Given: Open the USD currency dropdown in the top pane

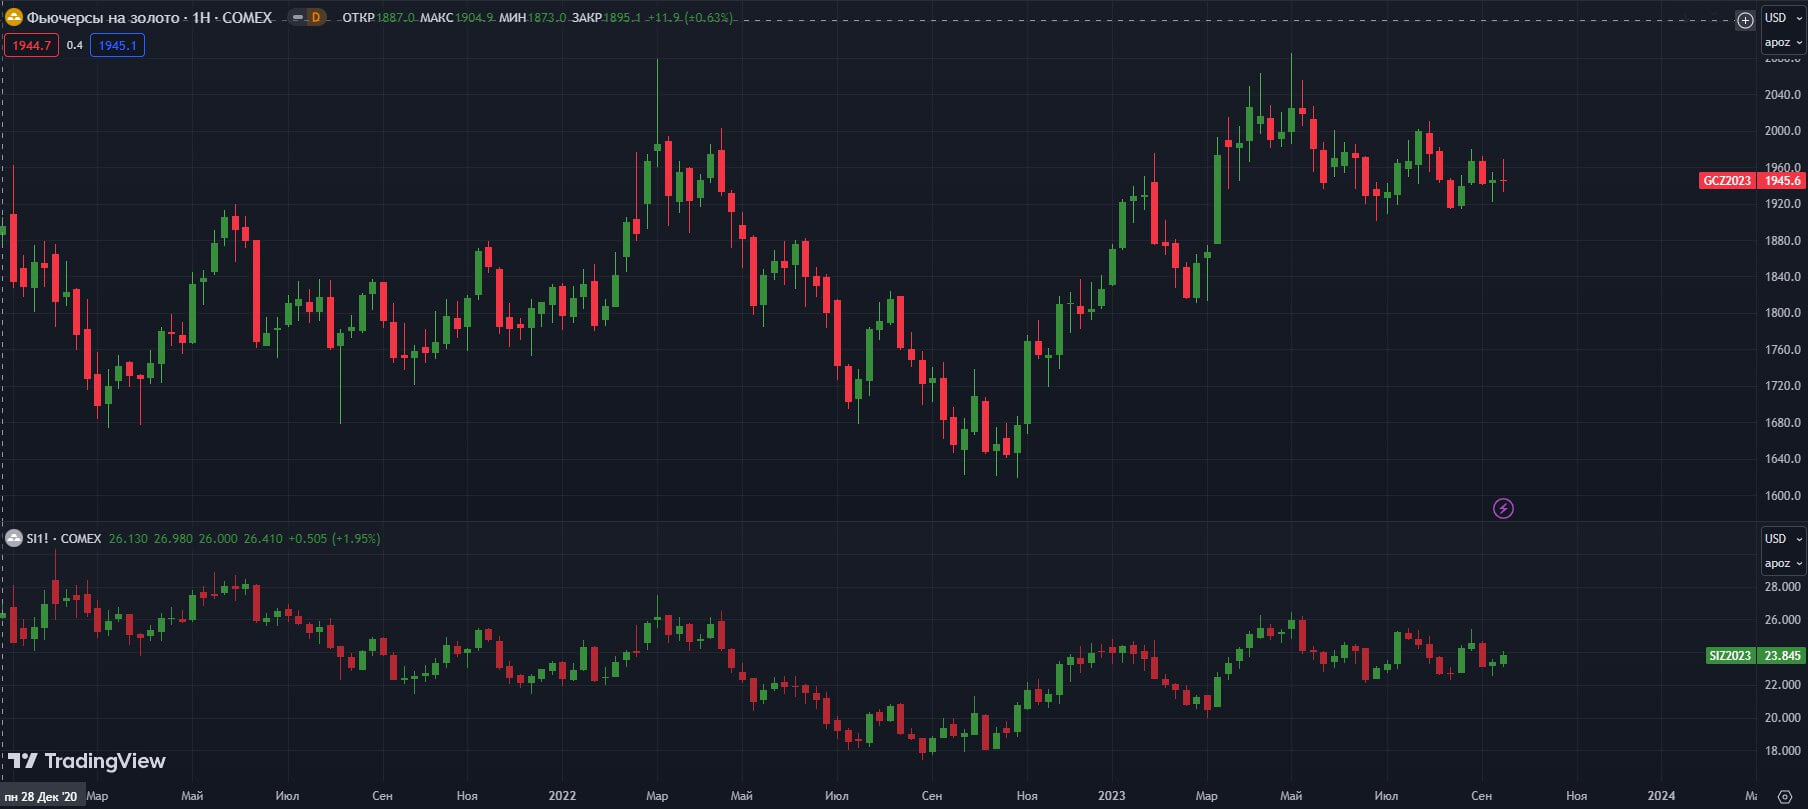Looking at the screenshot, I should click(x=1782, y=18).
